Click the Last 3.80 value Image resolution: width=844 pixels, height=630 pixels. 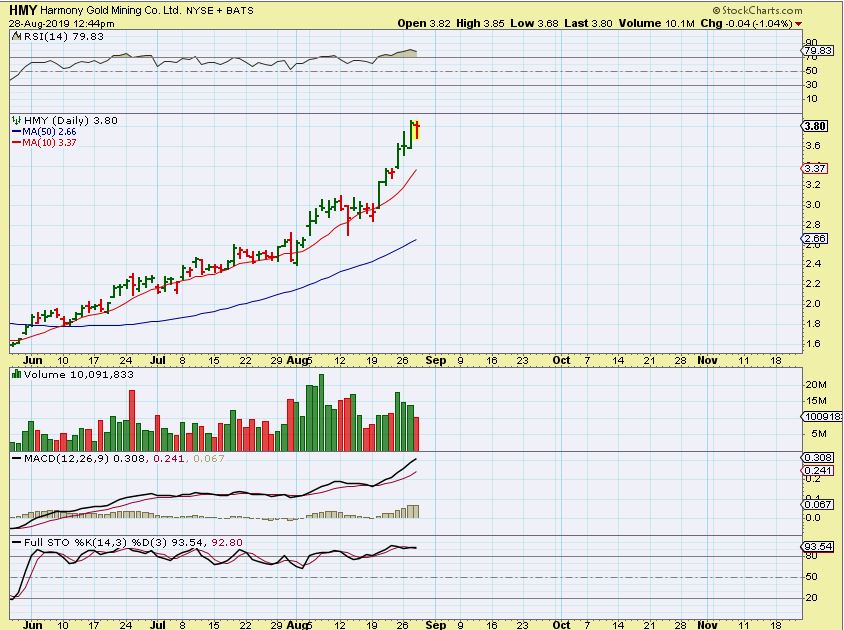(x=588, y=24)
